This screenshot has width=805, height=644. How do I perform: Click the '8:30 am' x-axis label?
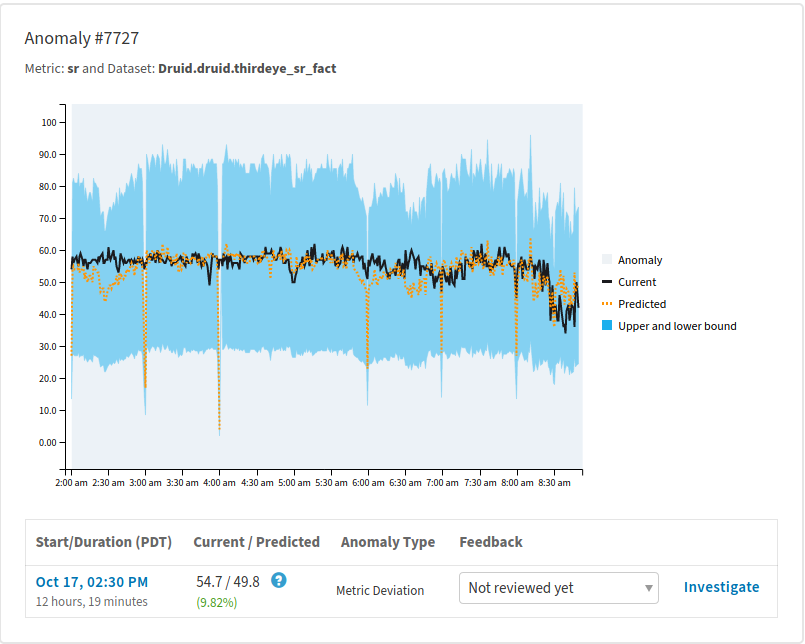coord(554,483)
